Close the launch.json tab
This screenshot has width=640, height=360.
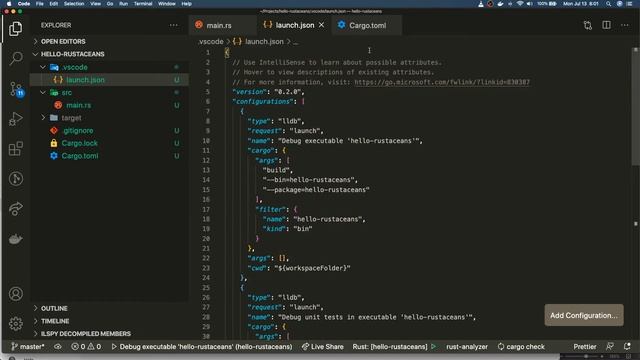[x=322, y=25]
